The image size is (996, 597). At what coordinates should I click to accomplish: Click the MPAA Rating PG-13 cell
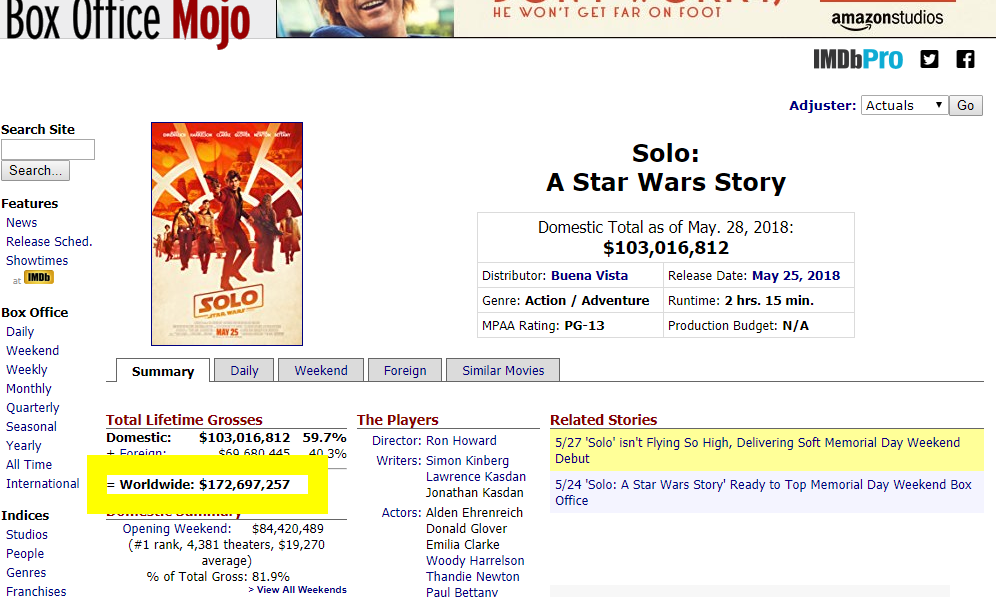click(x=570, y=326)
